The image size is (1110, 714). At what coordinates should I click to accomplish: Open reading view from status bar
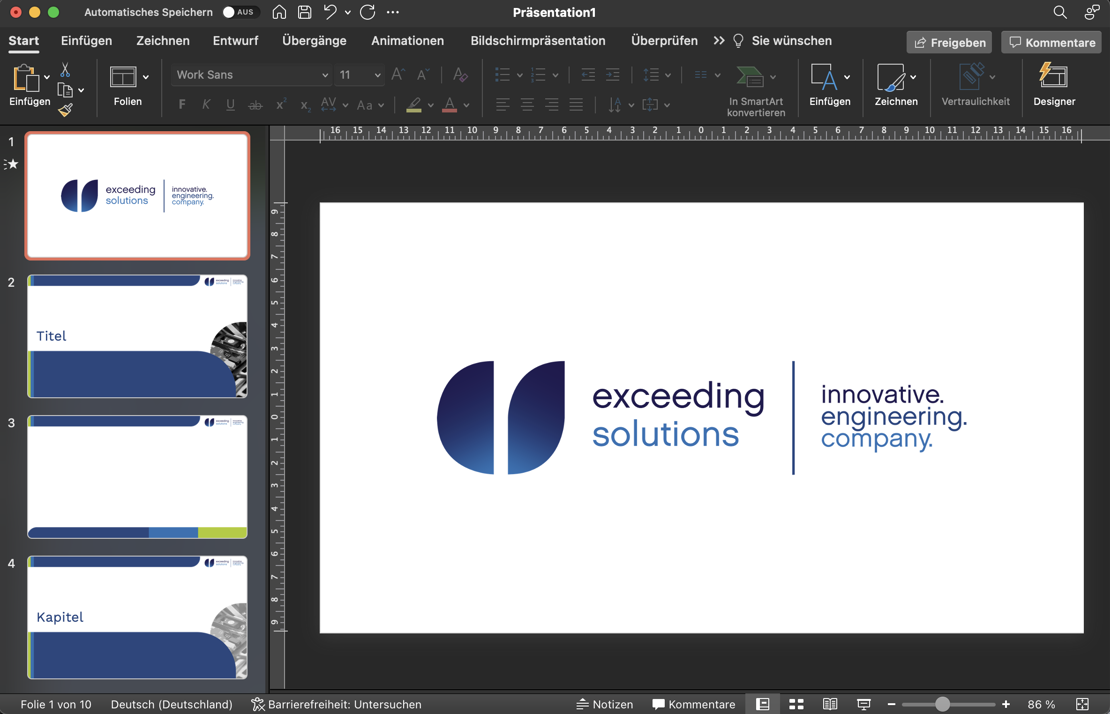click(x=830, y=704)
